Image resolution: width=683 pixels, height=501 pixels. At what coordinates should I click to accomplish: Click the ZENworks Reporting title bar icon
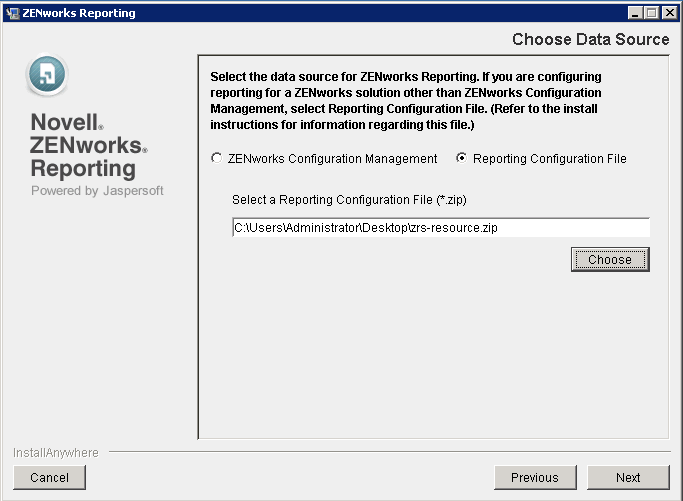point(12,13)
